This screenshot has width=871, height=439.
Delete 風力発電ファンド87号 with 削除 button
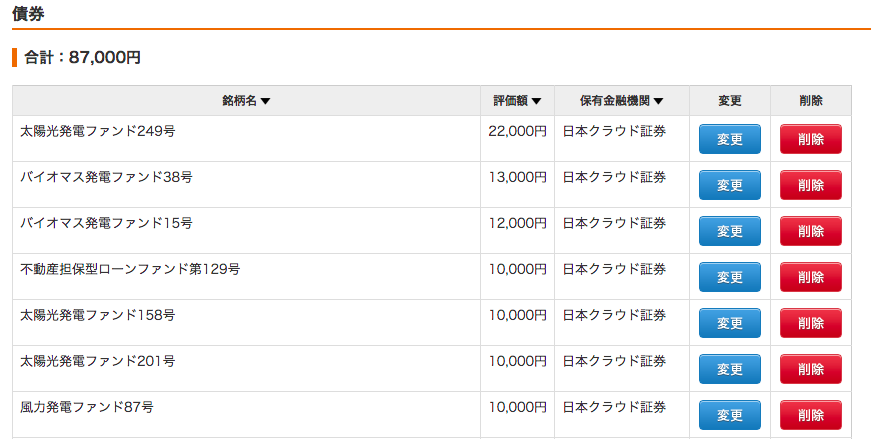pos(810,415)
